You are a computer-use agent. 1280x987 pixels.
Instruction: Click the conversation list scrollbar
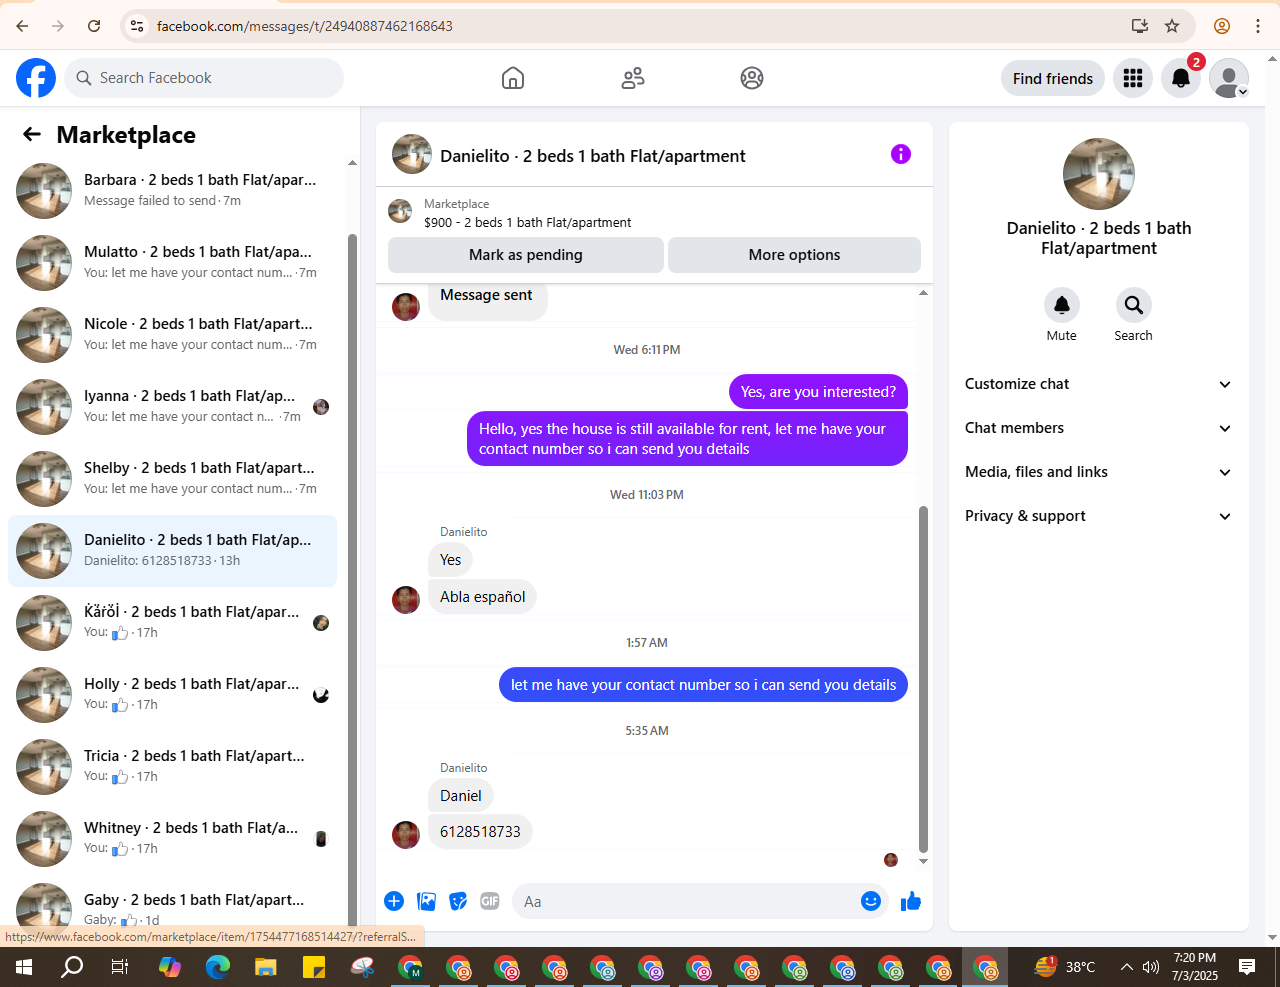[x=352, y=580]
